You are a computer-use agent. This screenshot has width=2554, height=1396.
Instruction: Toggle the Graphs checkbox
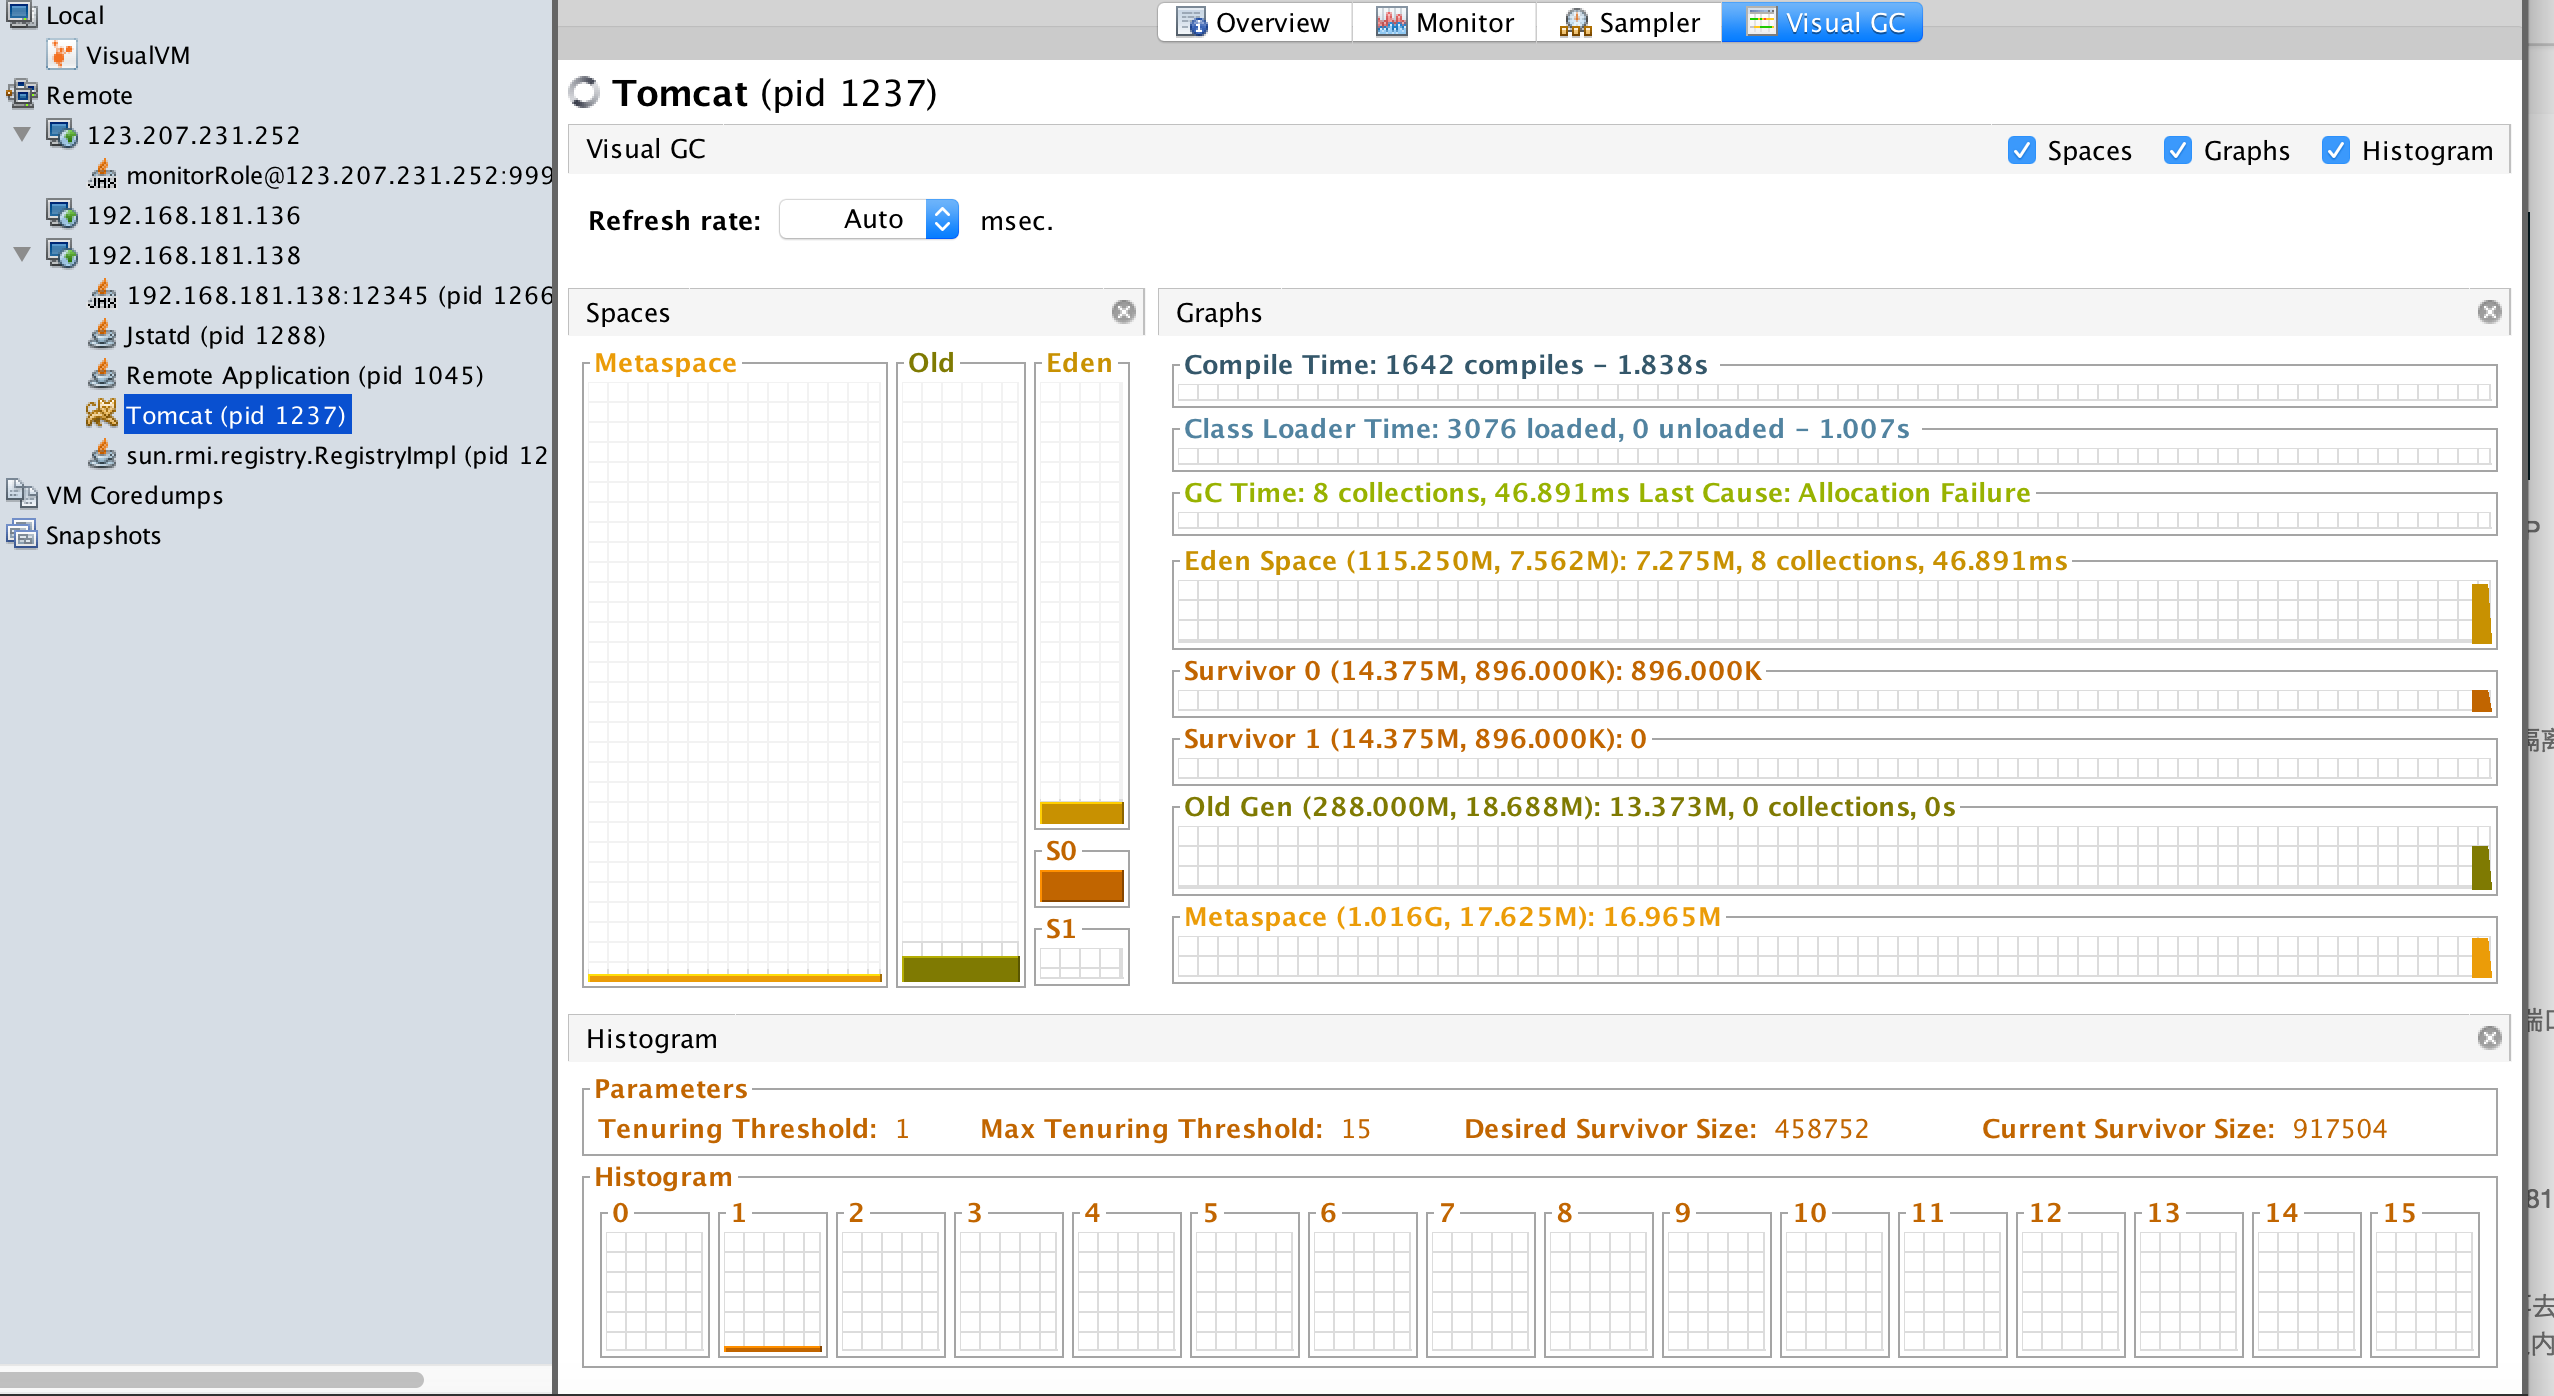[x=2177, y=150]
